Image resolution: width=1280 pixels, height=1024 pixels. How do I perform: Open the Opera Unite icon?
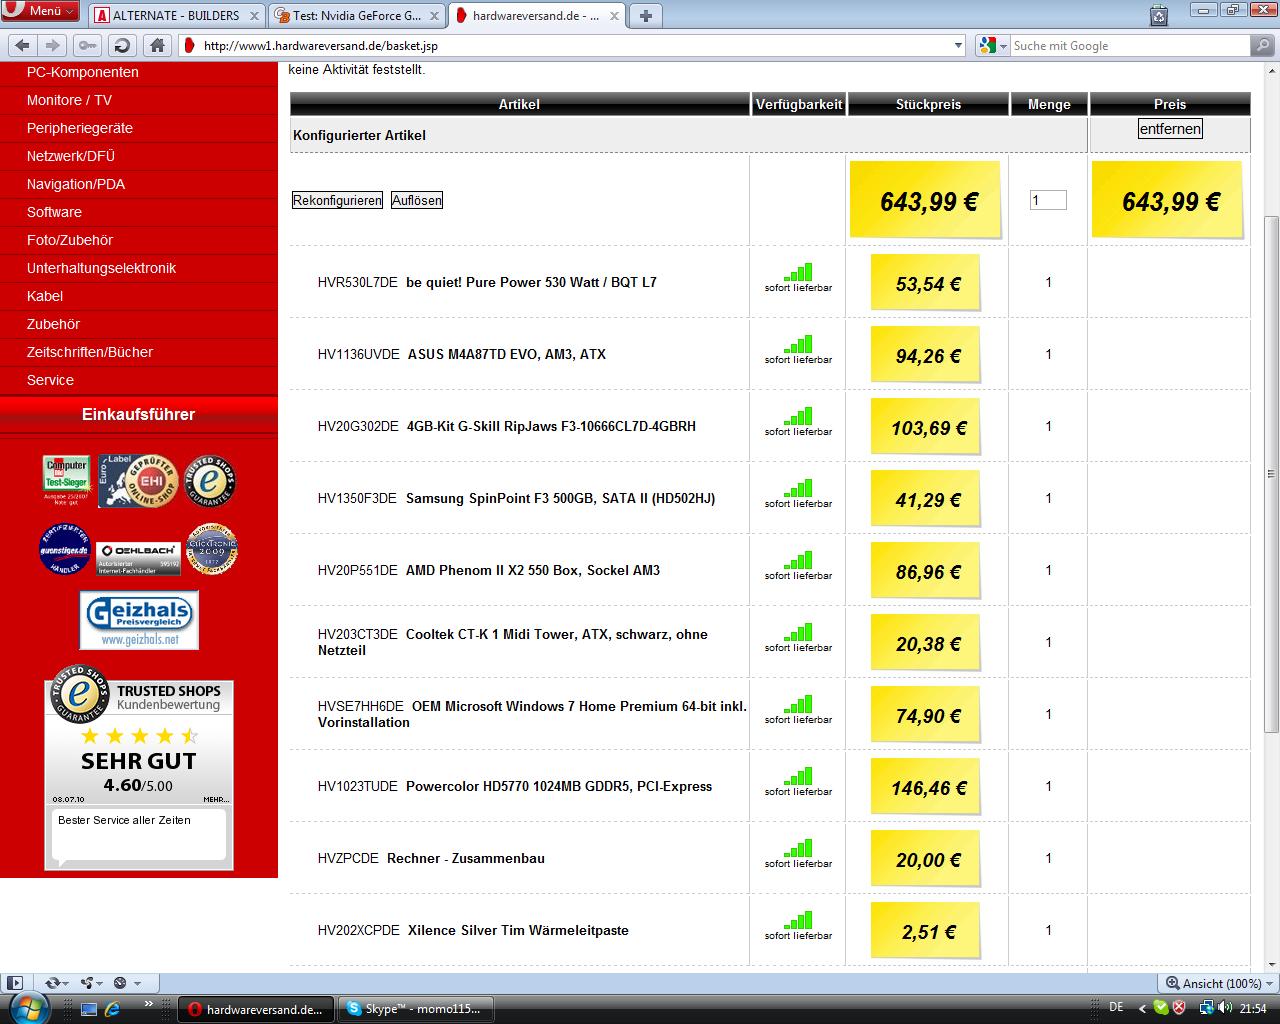(x=90, y=983)
